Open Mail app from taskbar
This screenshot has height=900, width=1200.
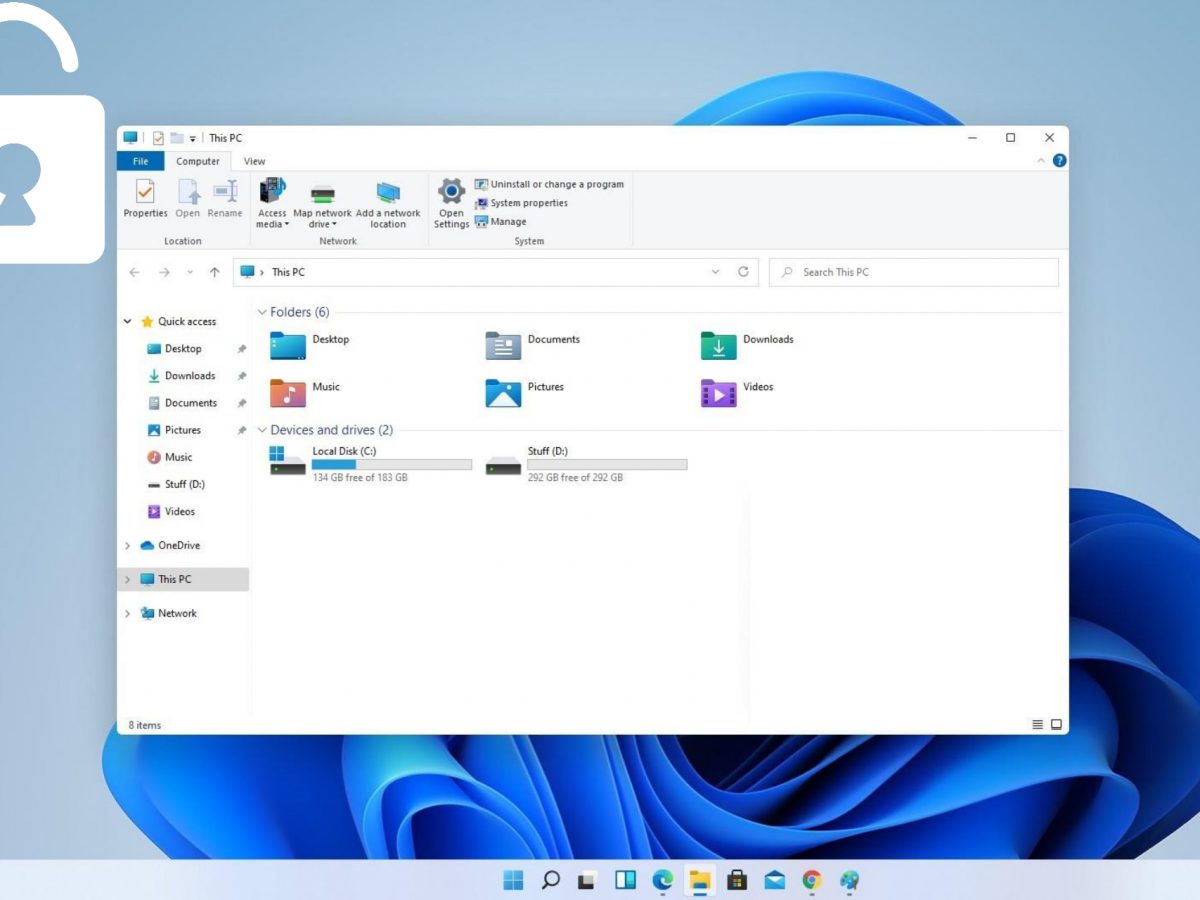pyautogui.click(x=774, y=880)
